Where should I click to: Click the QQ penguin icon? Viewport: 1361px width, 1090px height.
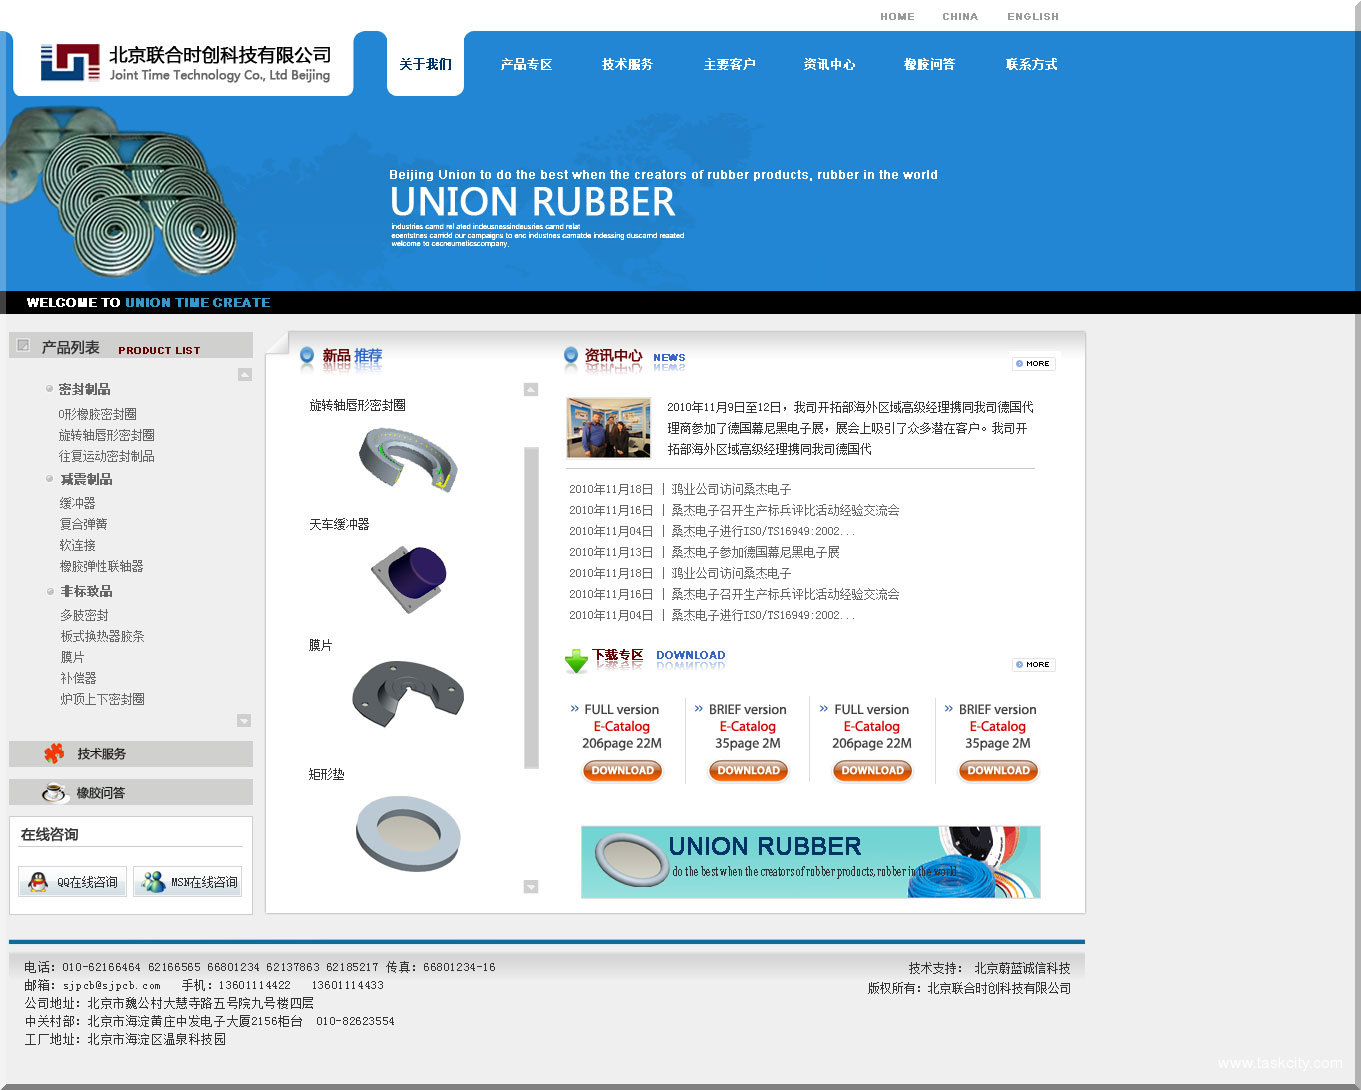pyautogui.click(x=38, y=882)
